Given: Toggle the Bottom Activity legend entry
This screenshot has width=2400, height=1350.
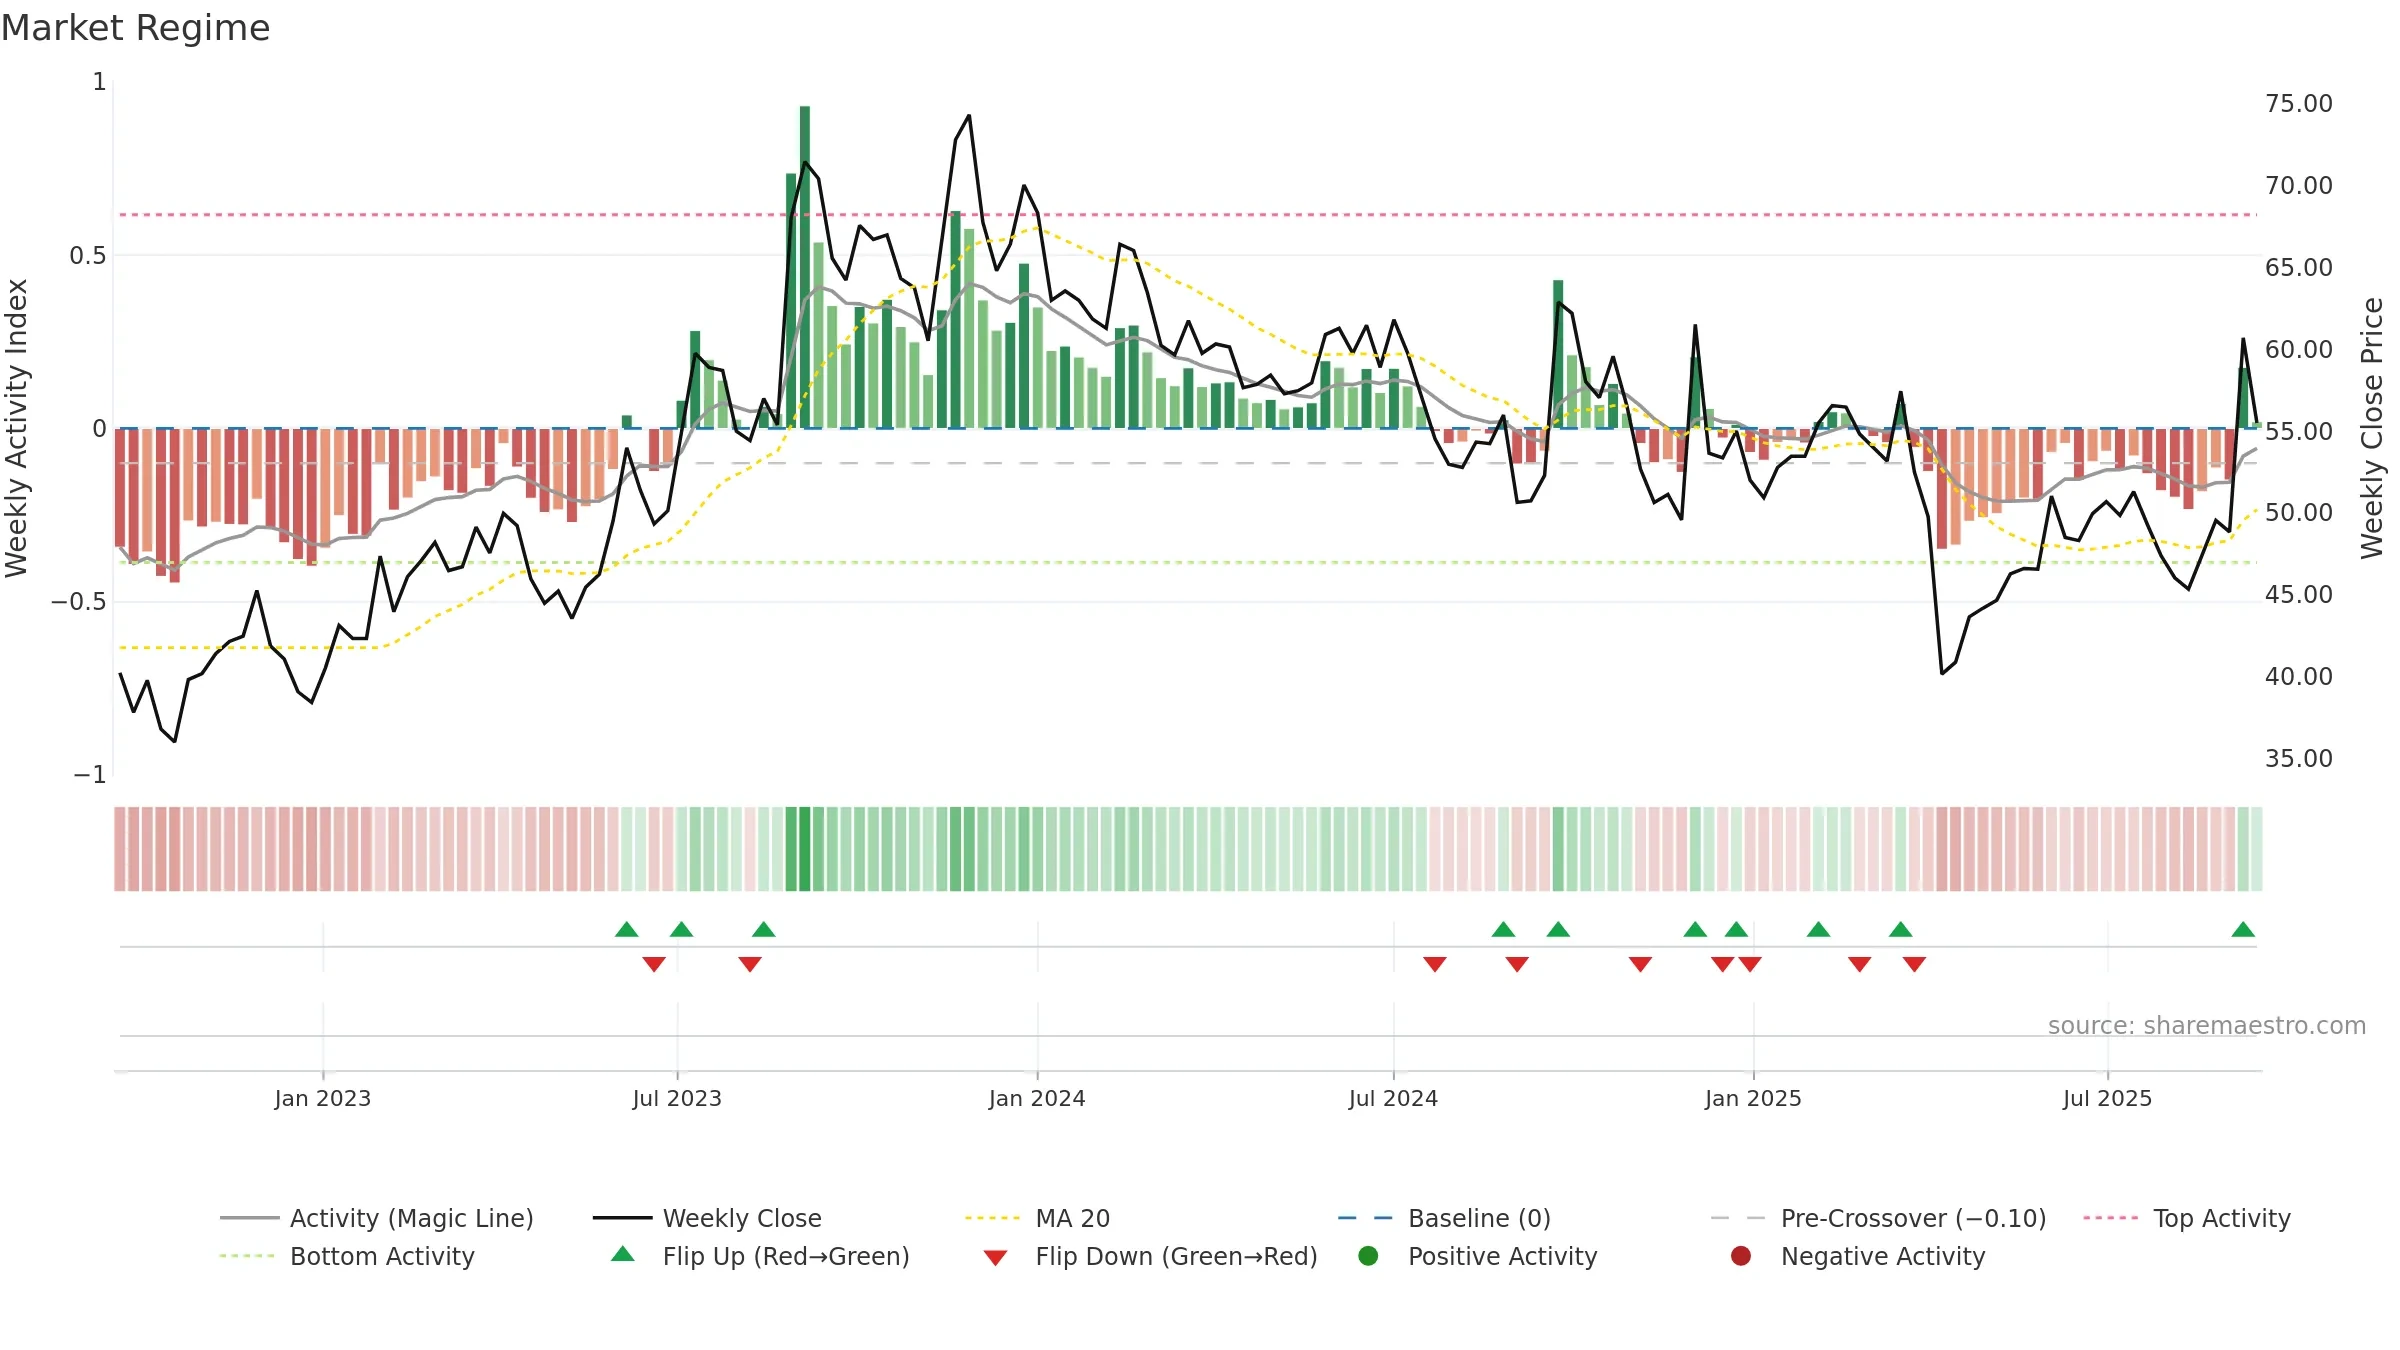Looking at the screenshot, I should point(347,1256).
